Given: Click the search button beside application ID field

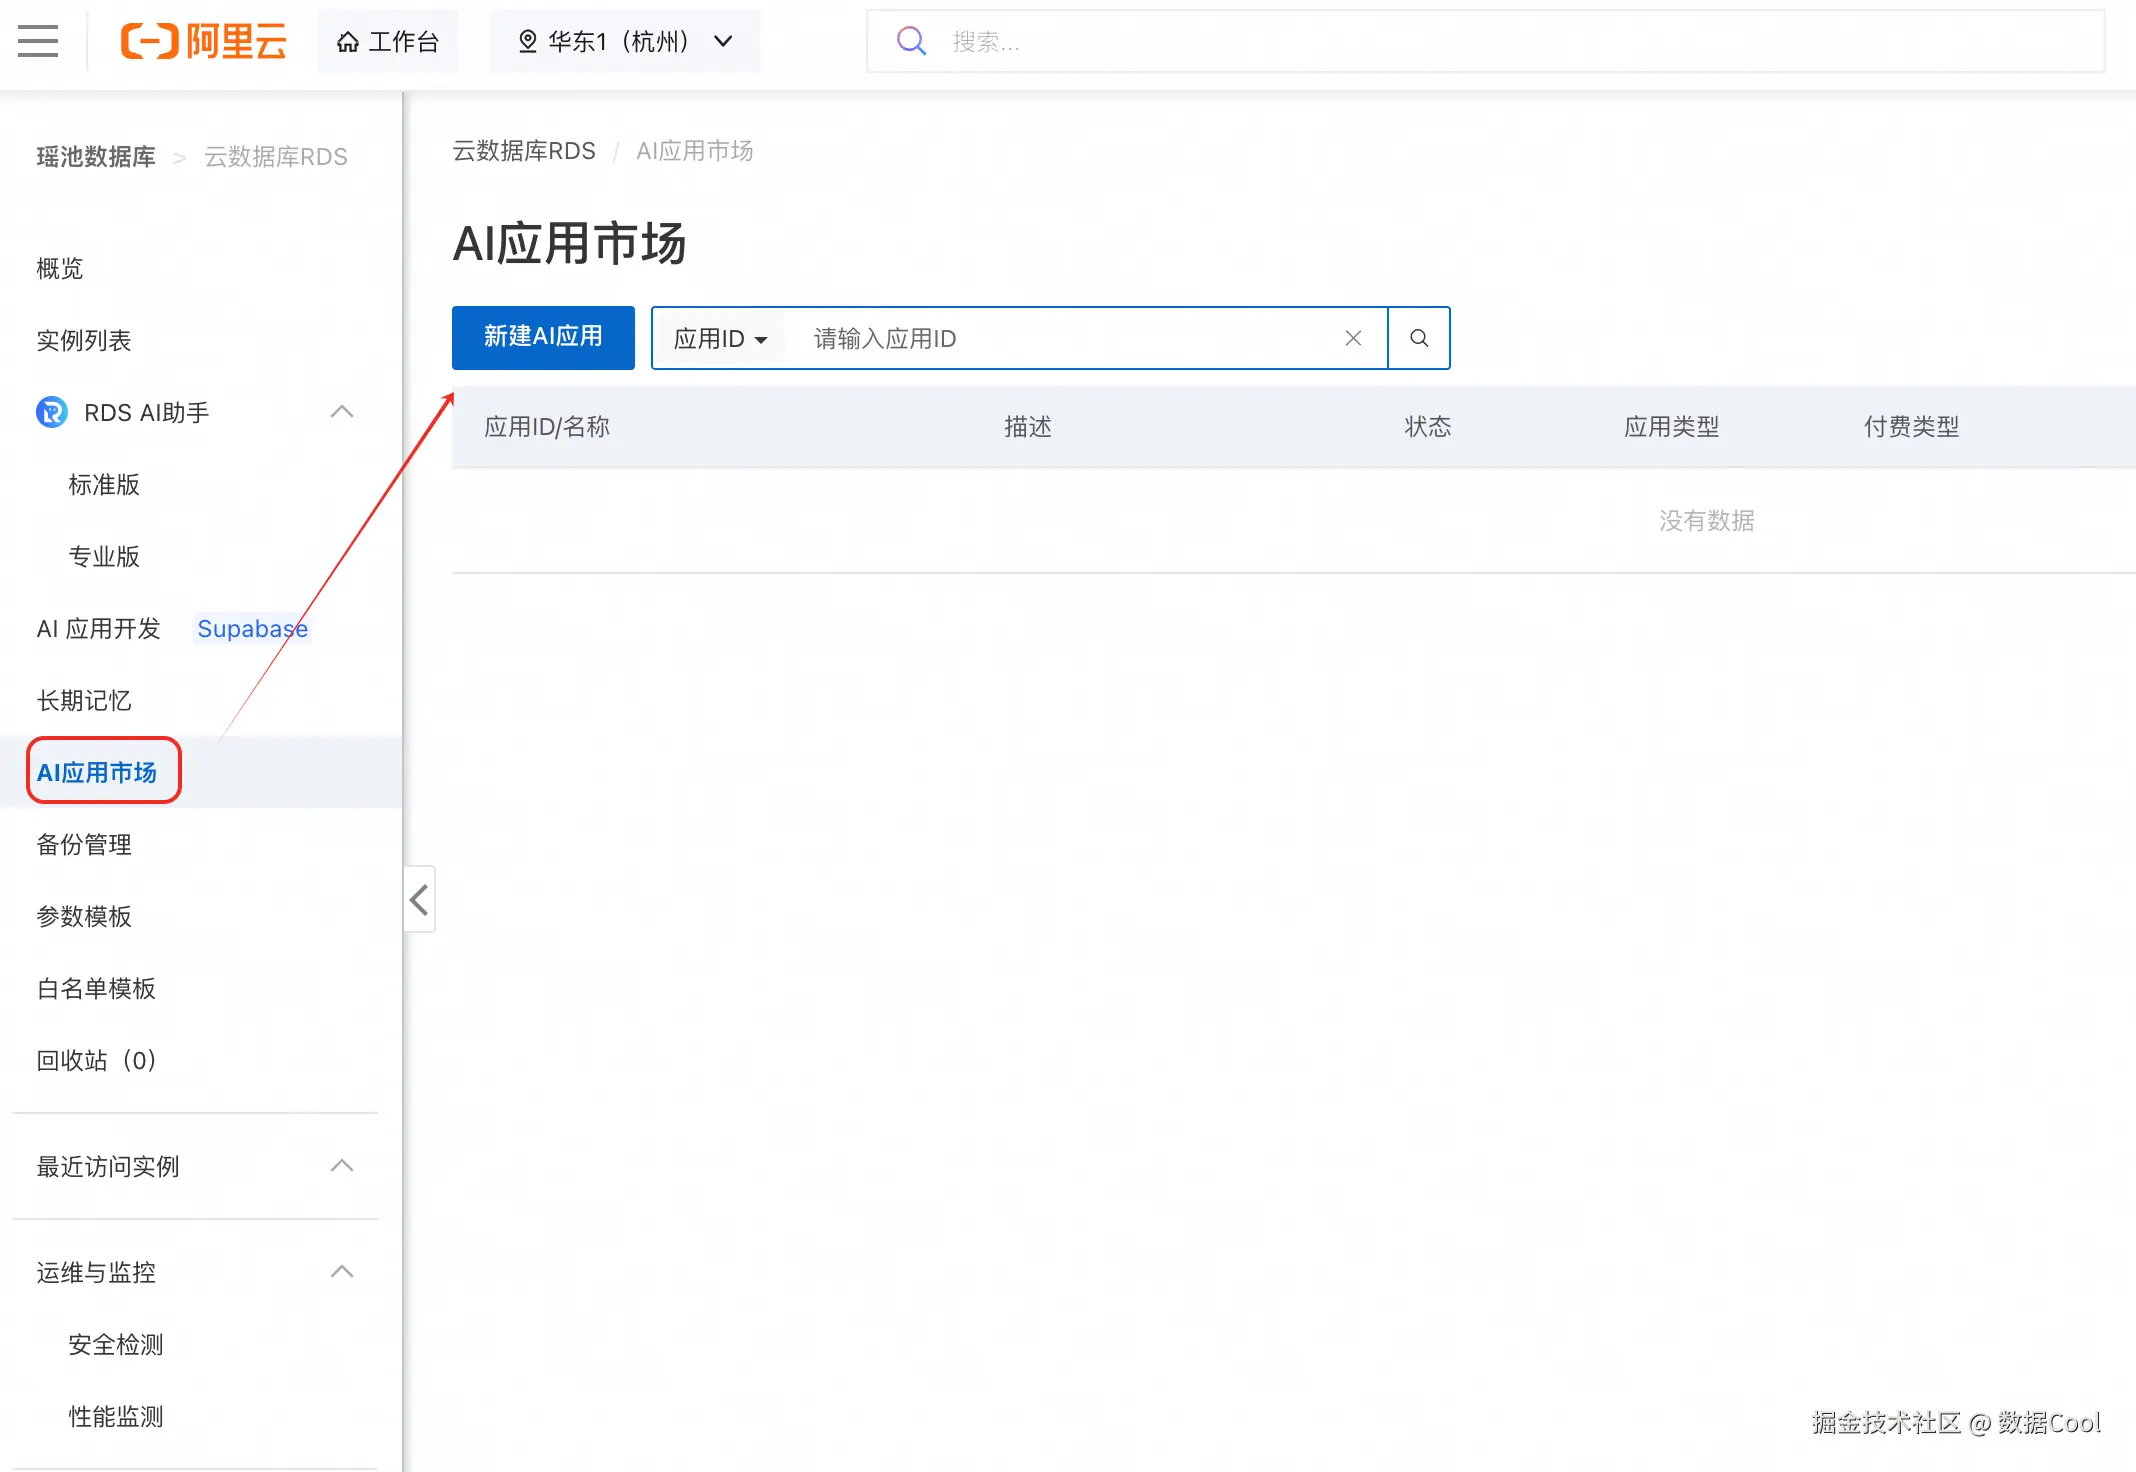Looking at the screenshot, I should (x=1418, y=338).
